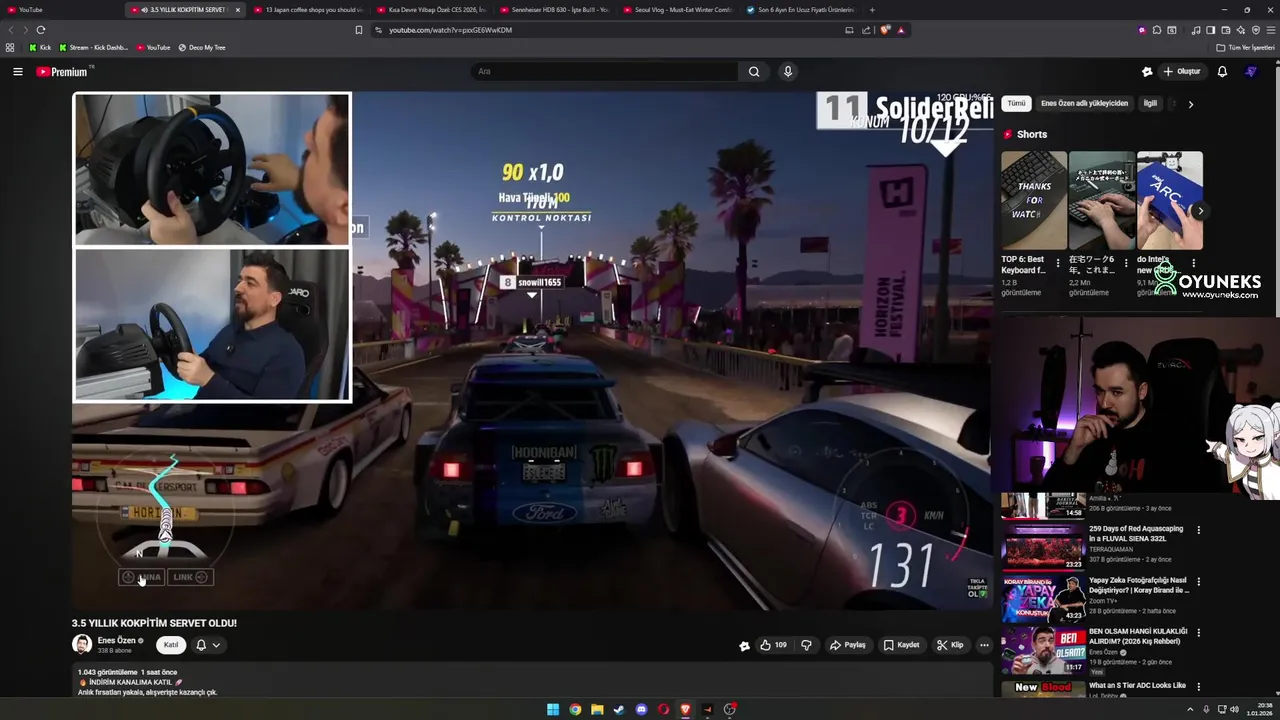Screen dimensions: 1280x720
Task: Switch to 'Seoul Vlog - Must-Eat Winter' tab
Action: click(676, 10)
